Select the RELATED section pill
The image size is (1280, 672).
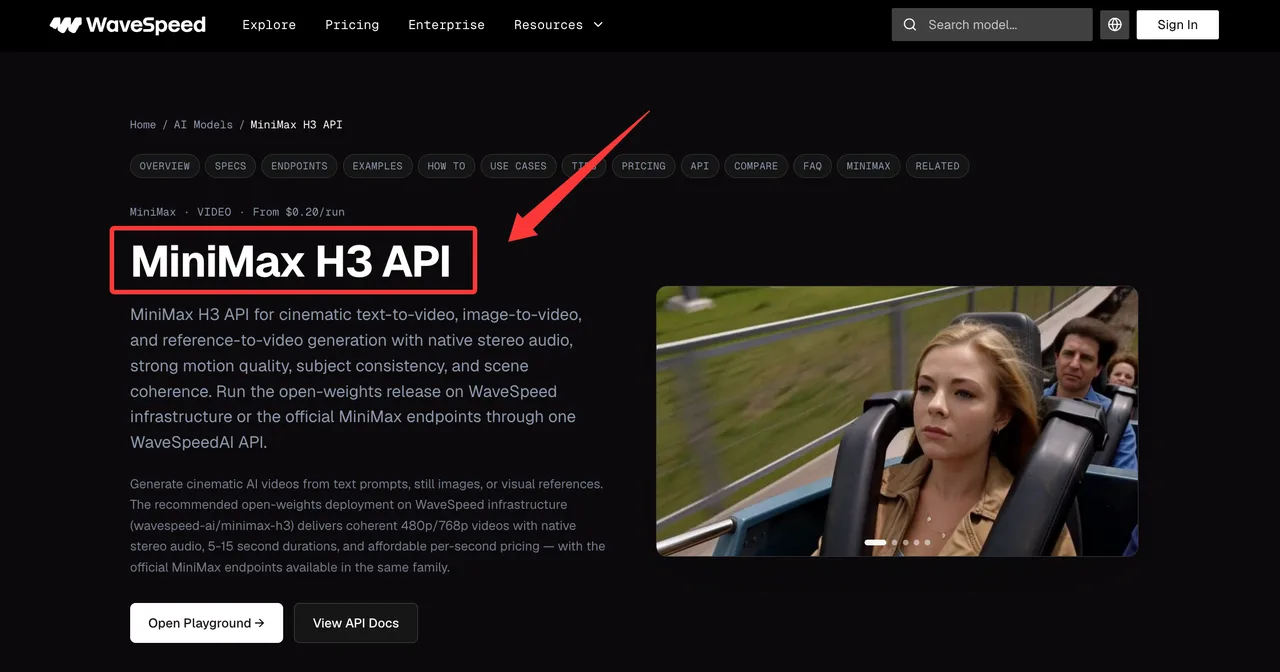coord(937,166)
